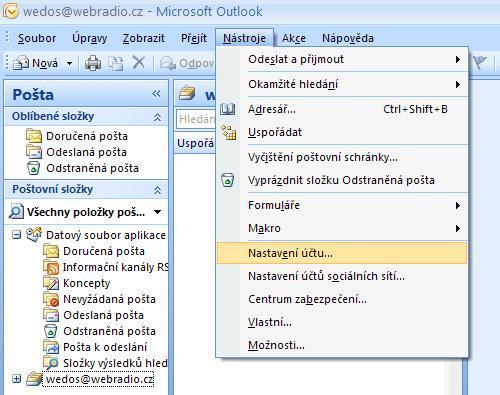
Task: Click the address book icon beside Adresář
Action: tap(228, 109)
